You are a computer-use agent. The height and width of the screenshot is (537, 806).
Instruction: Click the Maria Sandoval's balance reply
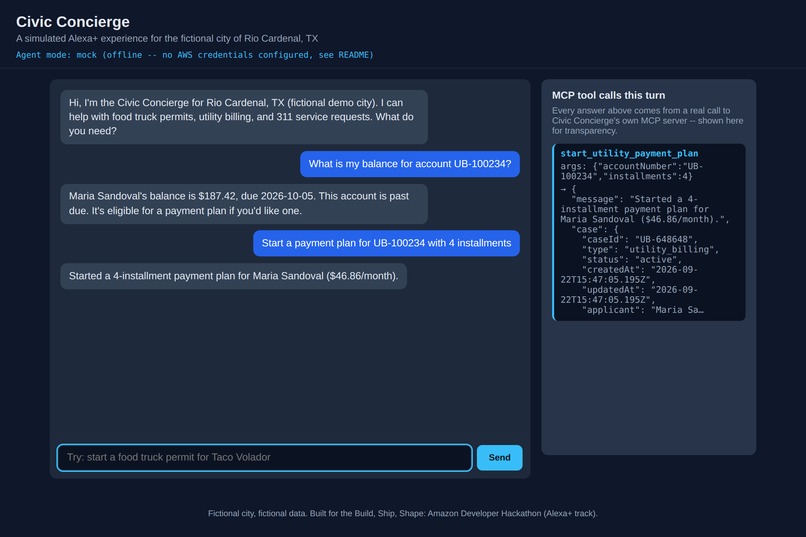(244, 203)
